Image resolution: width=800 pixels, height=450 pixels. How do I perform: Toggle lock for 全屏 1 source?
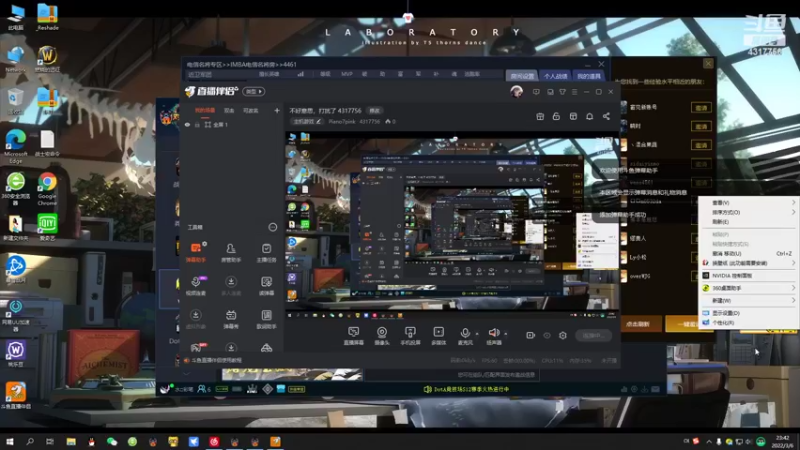(x=197, y=124)
